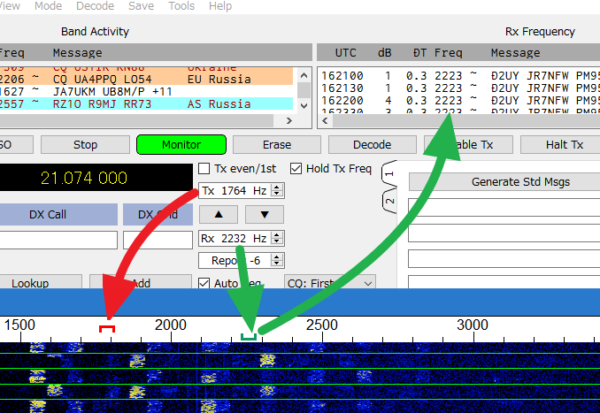Click the up-arrow frequency shift button
The width and height of the screenshot is (600, 413).
tap(218, 214)
